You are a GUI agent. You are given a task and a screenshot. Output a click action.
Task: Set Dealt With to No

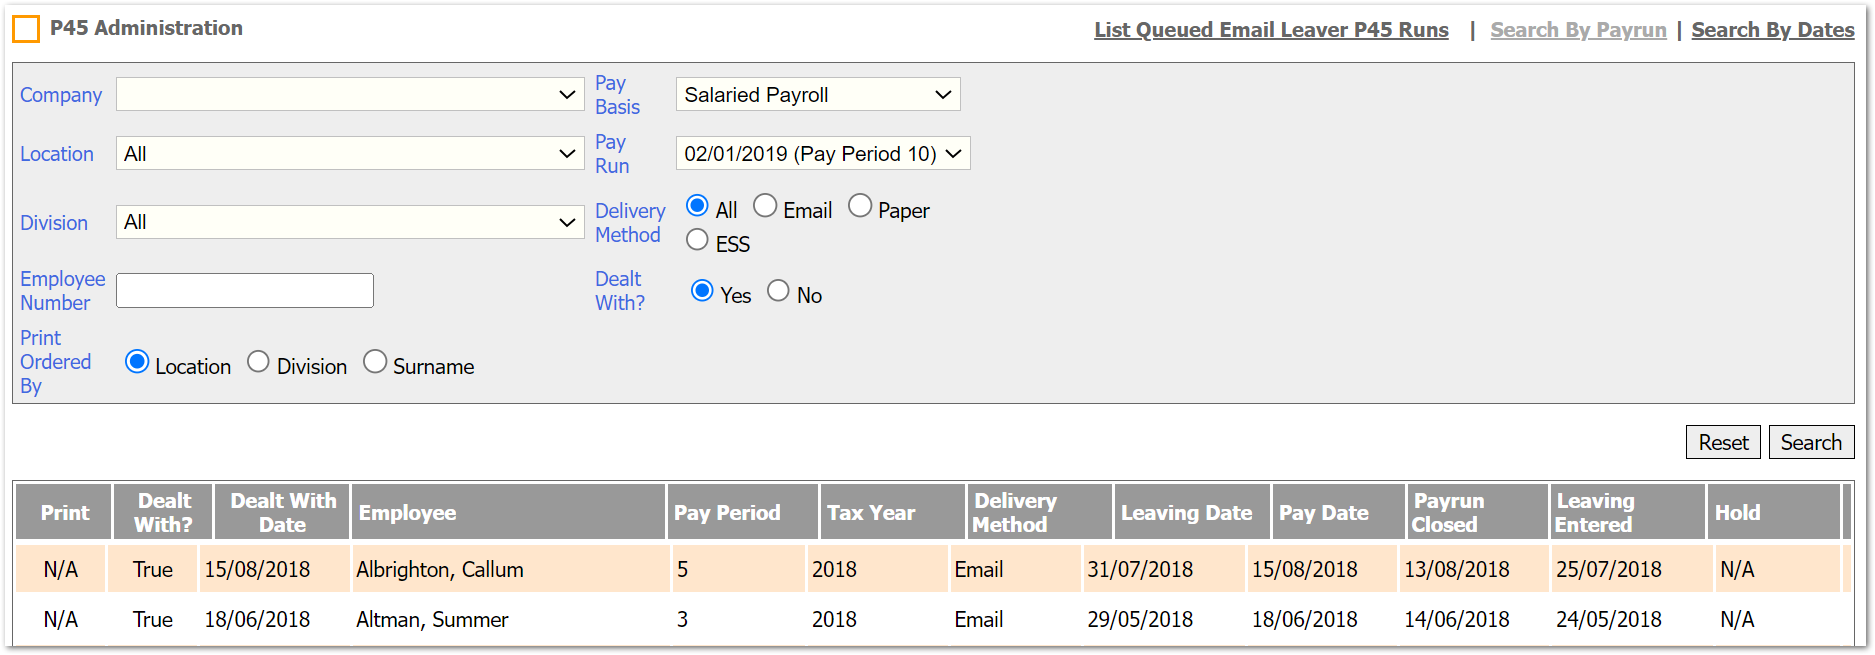tap(778, 291)
